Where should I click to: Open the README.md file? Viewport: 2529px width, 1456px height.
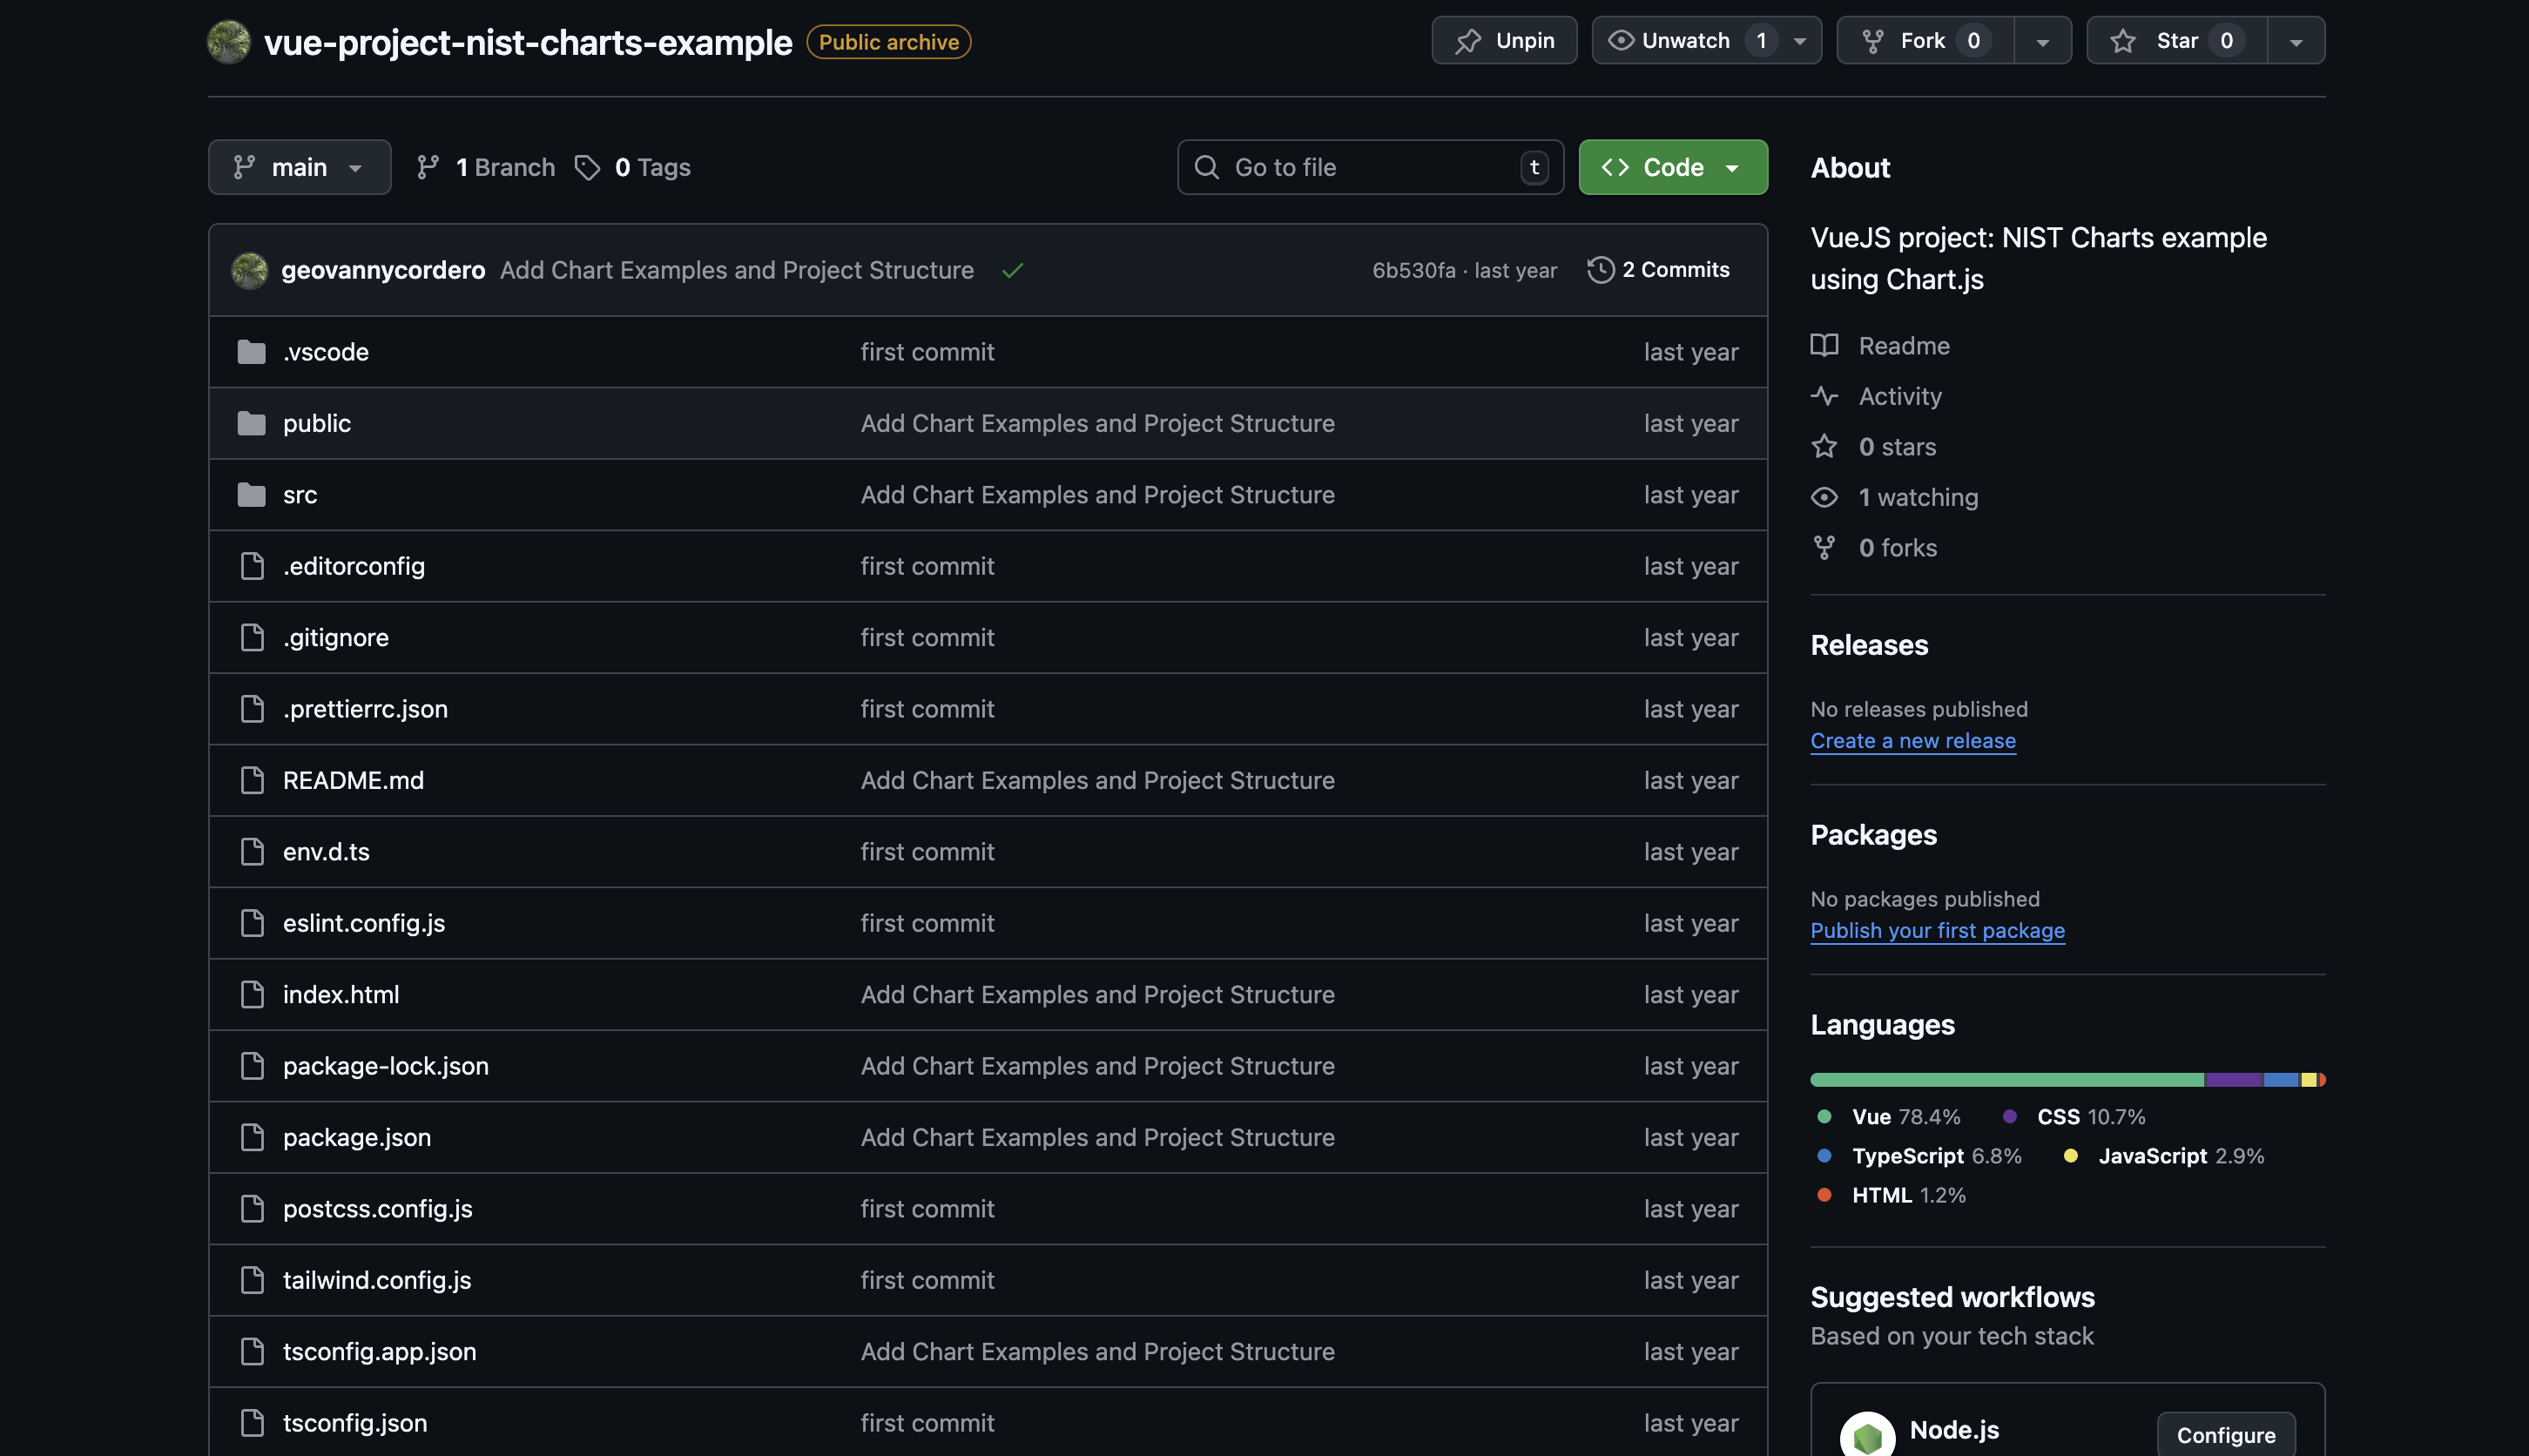tap(353, 780)
